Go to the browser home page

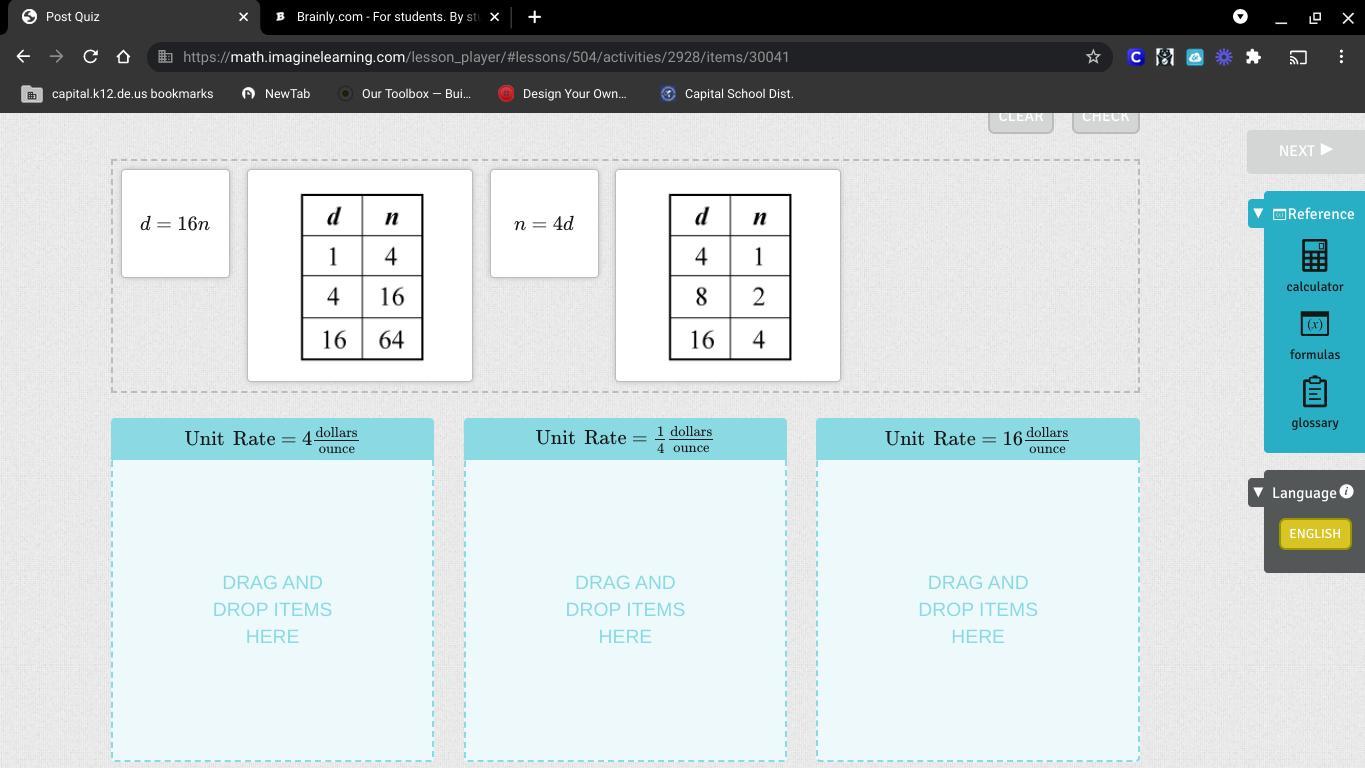(x=123, y=57)
